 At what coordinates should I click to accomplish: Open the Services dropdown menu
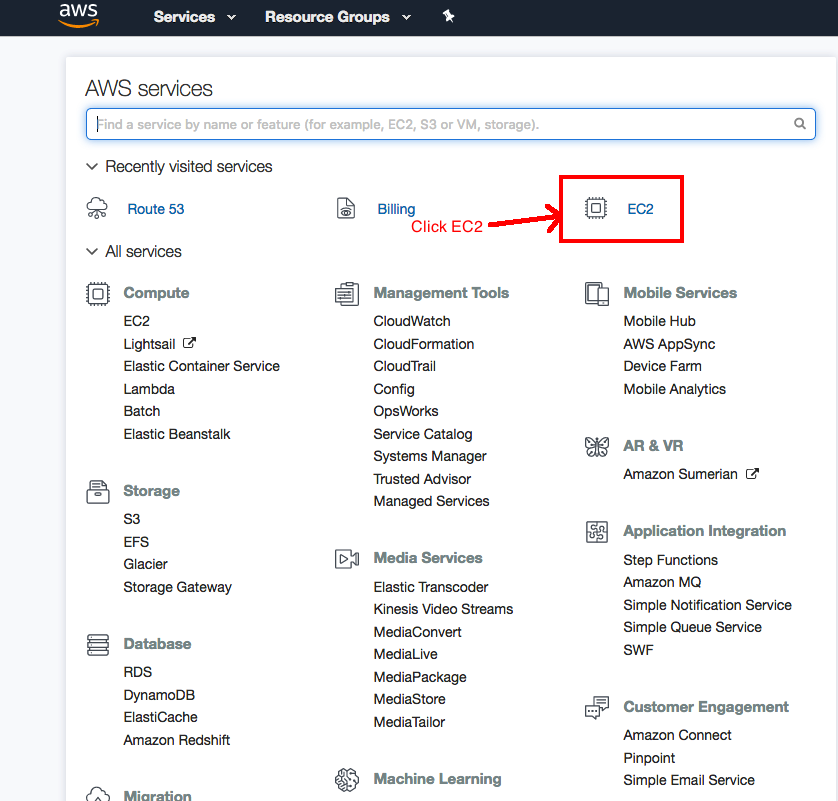pos(195,17)
